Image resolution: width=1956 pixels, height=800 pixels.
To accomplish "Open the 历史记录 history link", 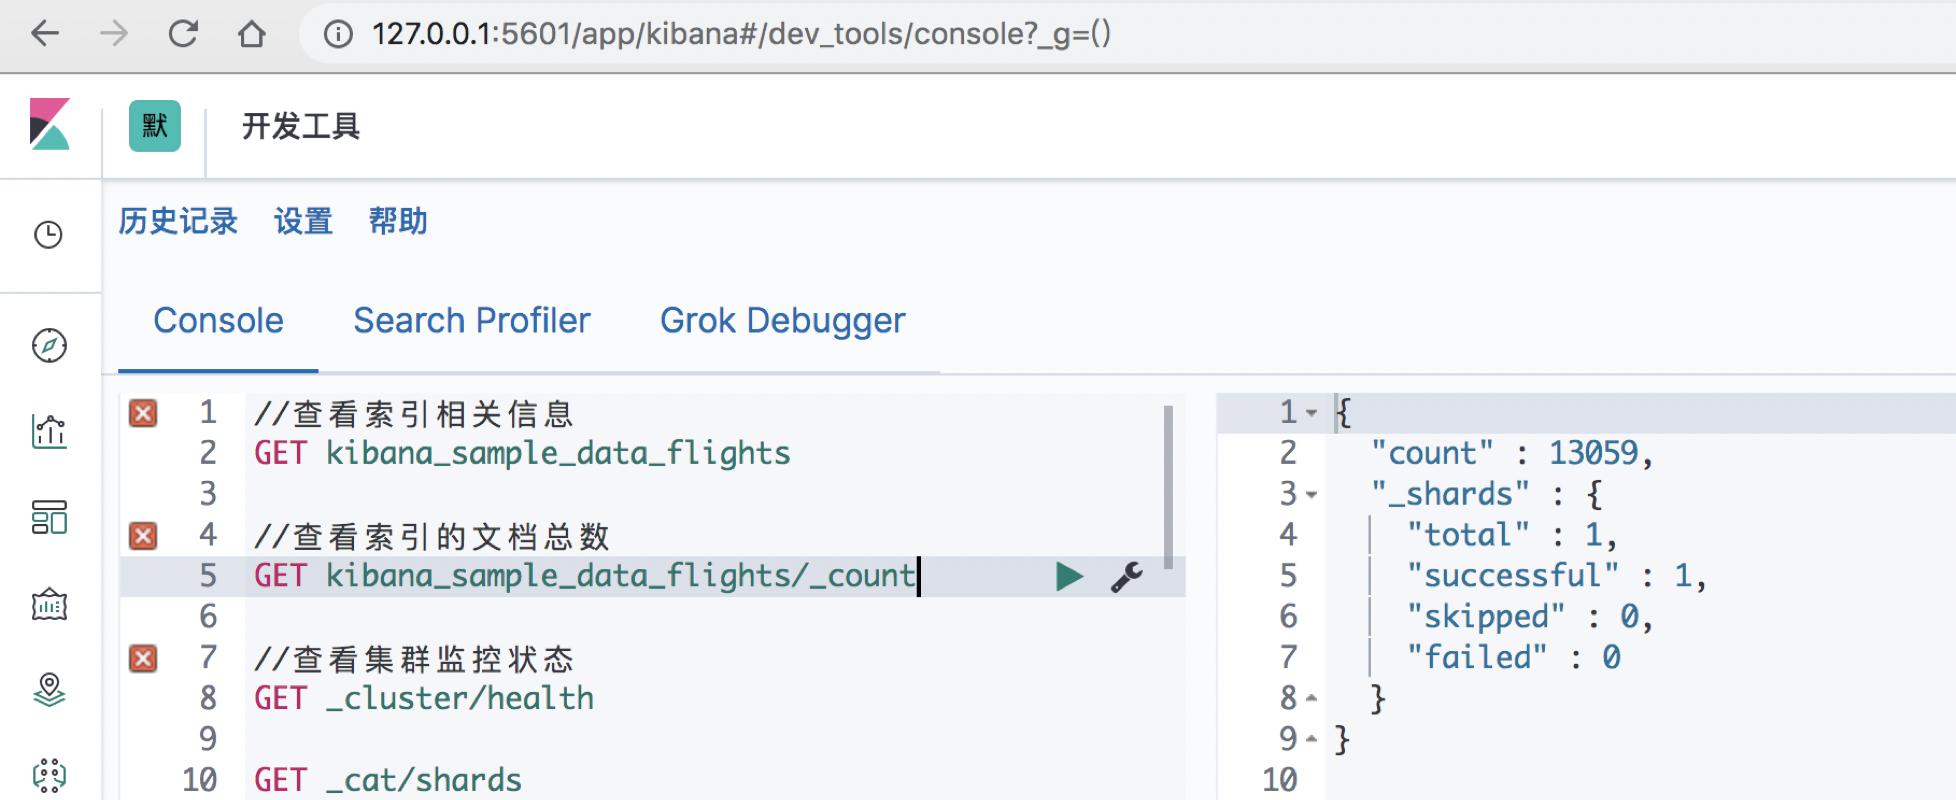I will pyautogui.click(x=178, y=221).
